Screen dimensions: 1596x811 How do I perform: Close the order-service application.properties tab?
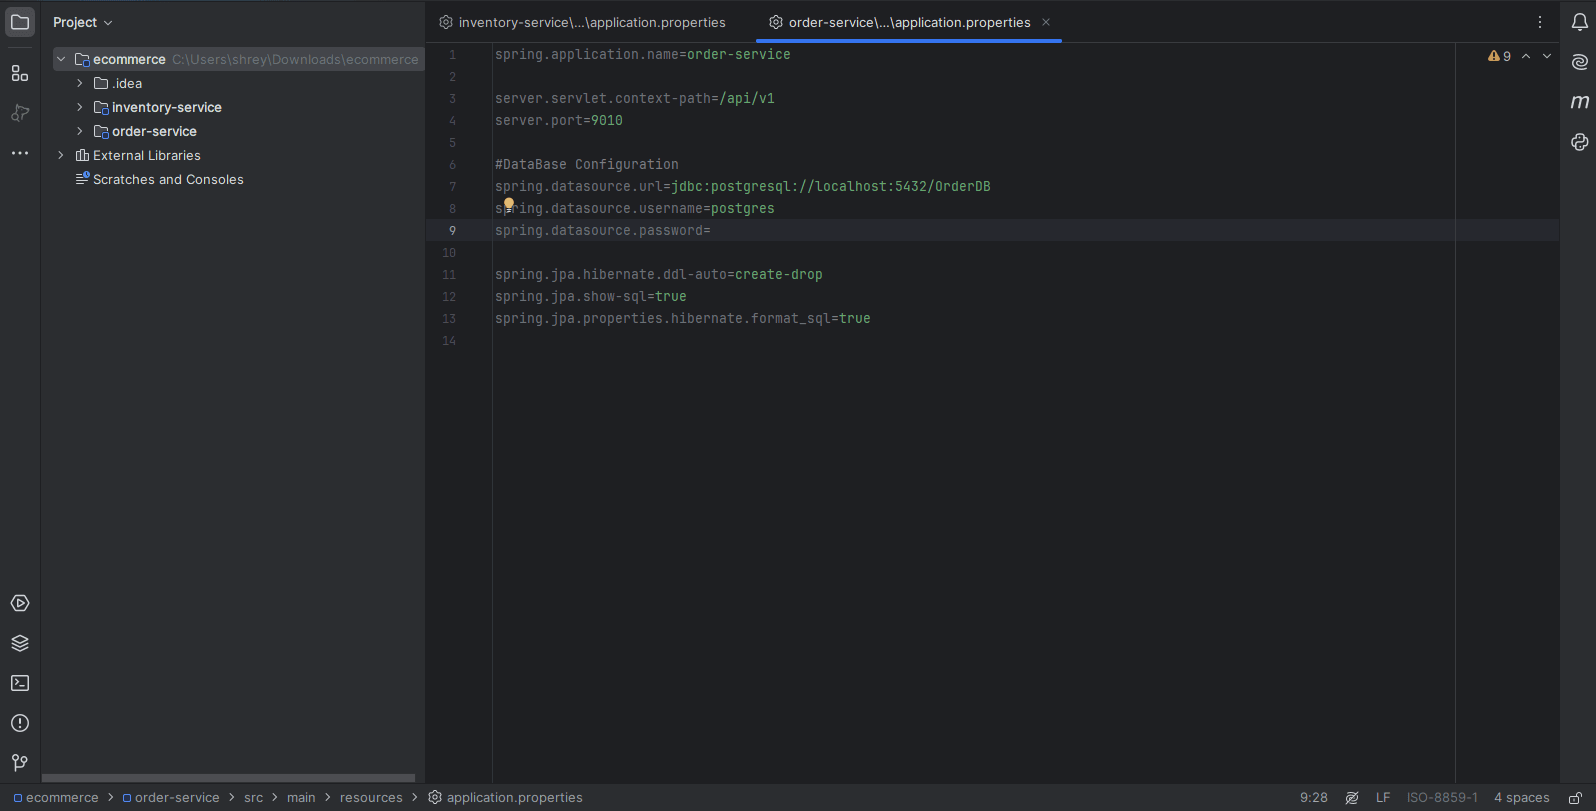pyautogui.click(x=1046, y=22)
